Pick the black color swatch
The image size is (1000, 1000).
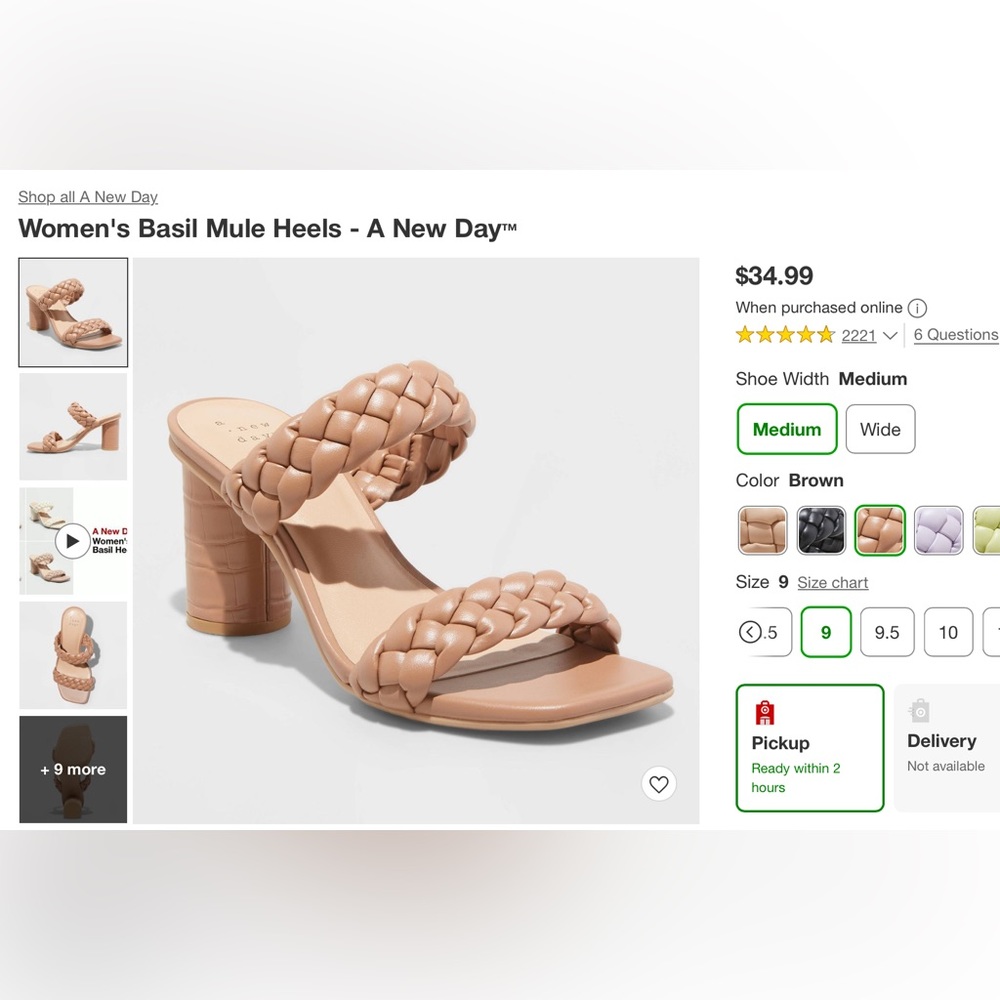(821, 530)
